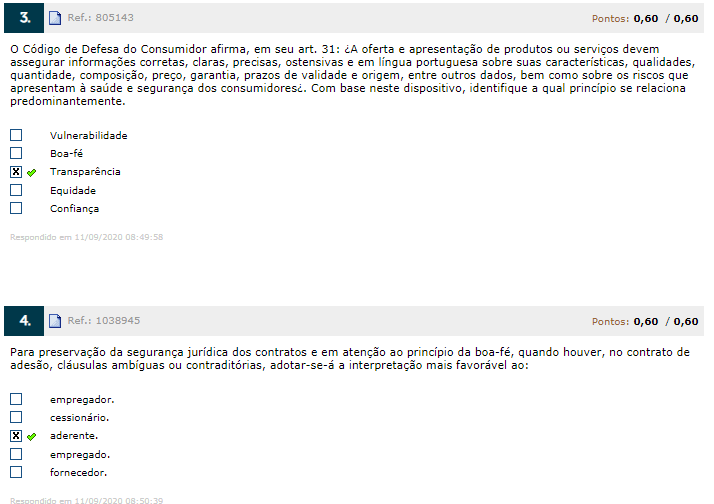714x504 pixels.
Task: Click the Ref.: 805143 reference text
Action: pyautogui.click(x=101, y=18)
